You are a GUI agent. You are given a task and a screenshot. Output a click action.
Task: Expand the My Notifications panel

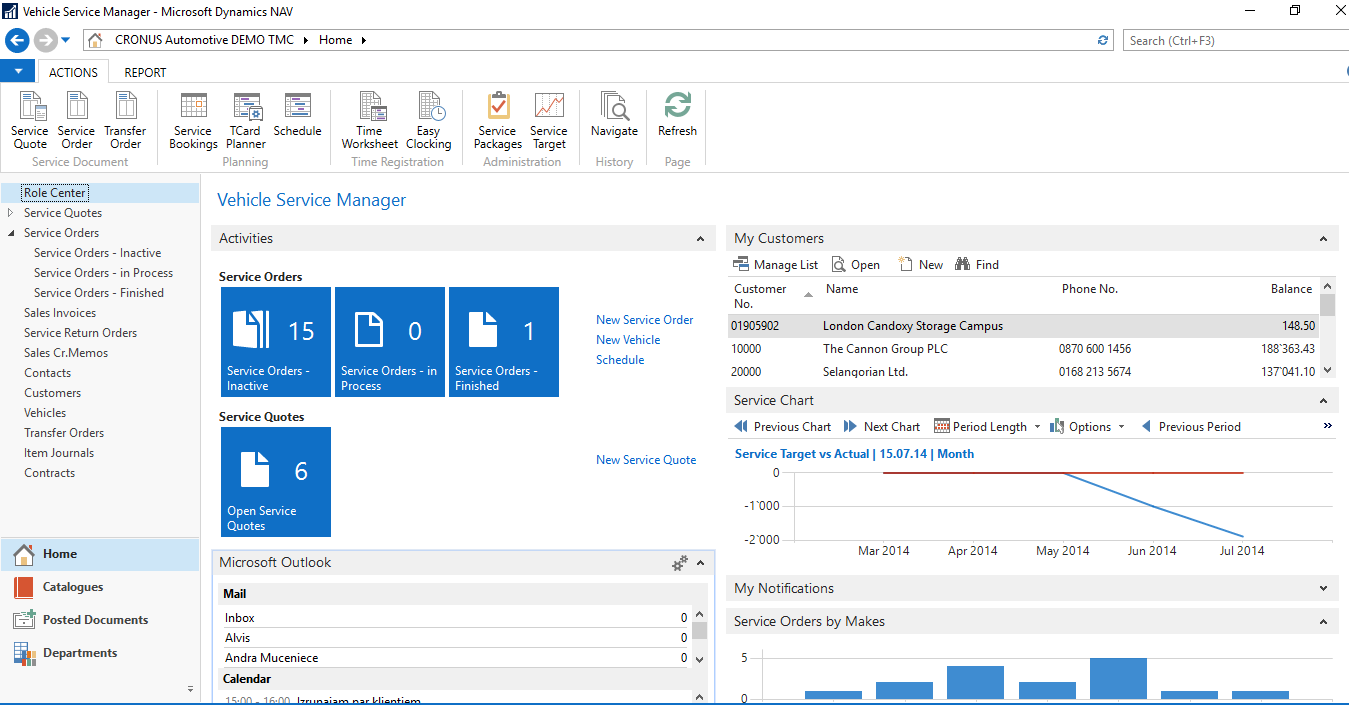point(1323,589)
